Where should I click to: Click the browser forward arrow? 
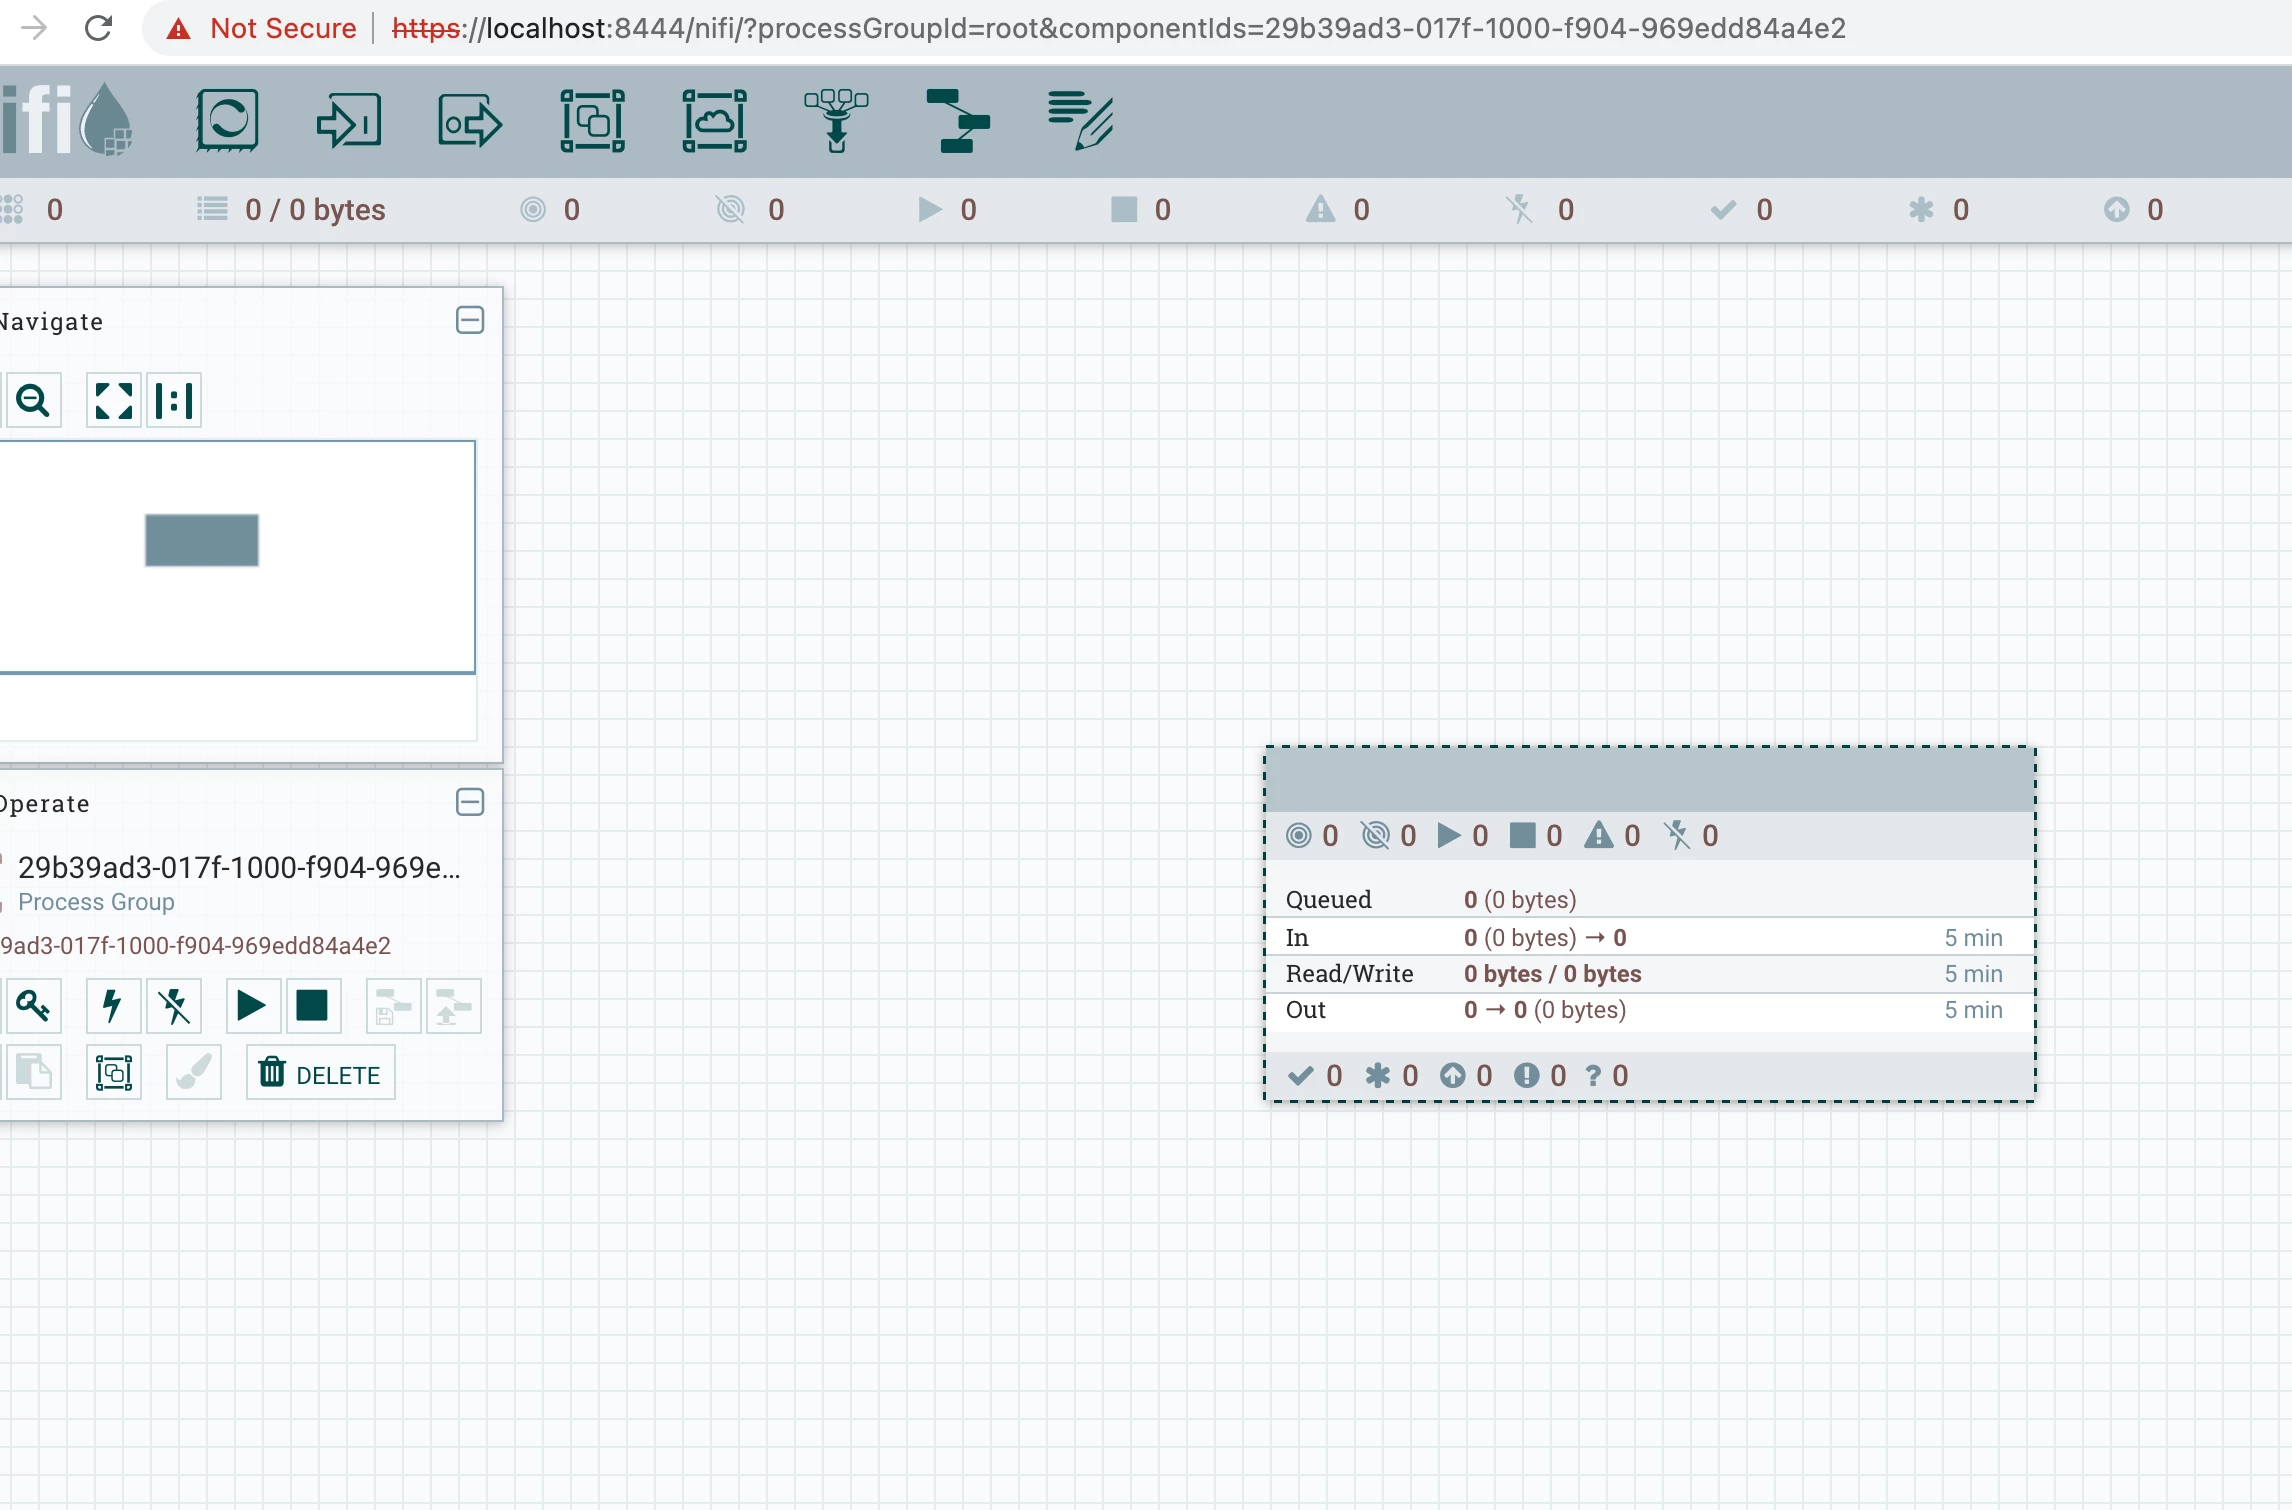click(x=33, y=28)
